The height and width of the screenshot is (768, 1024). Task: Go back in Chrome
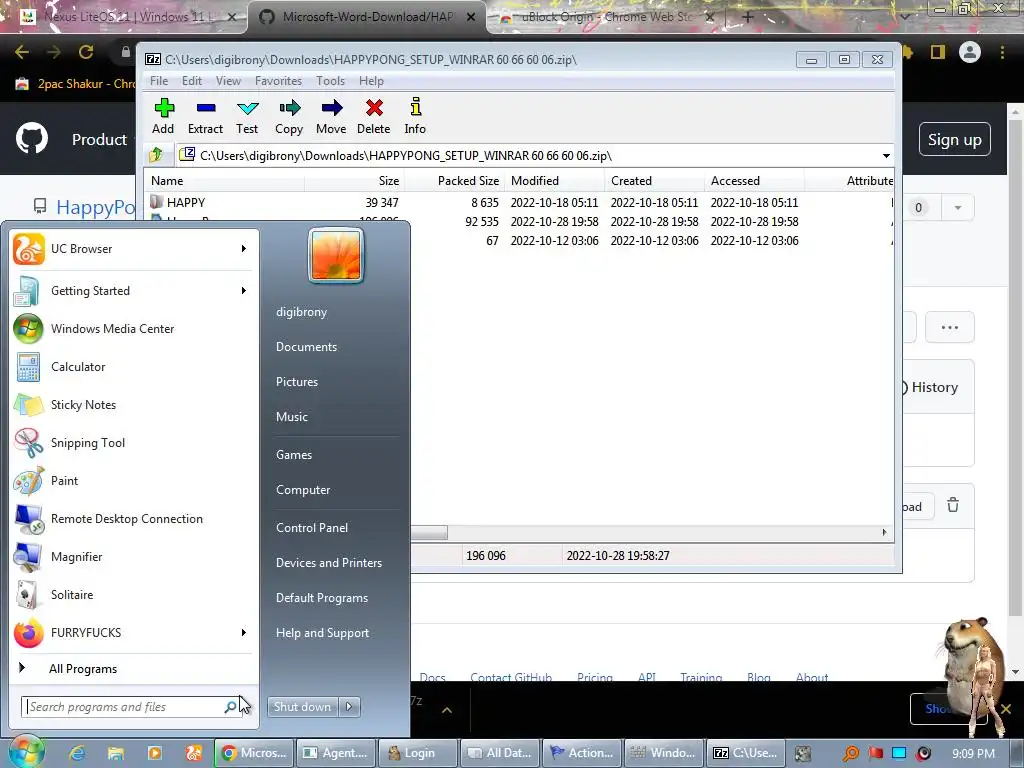[22, 52]
